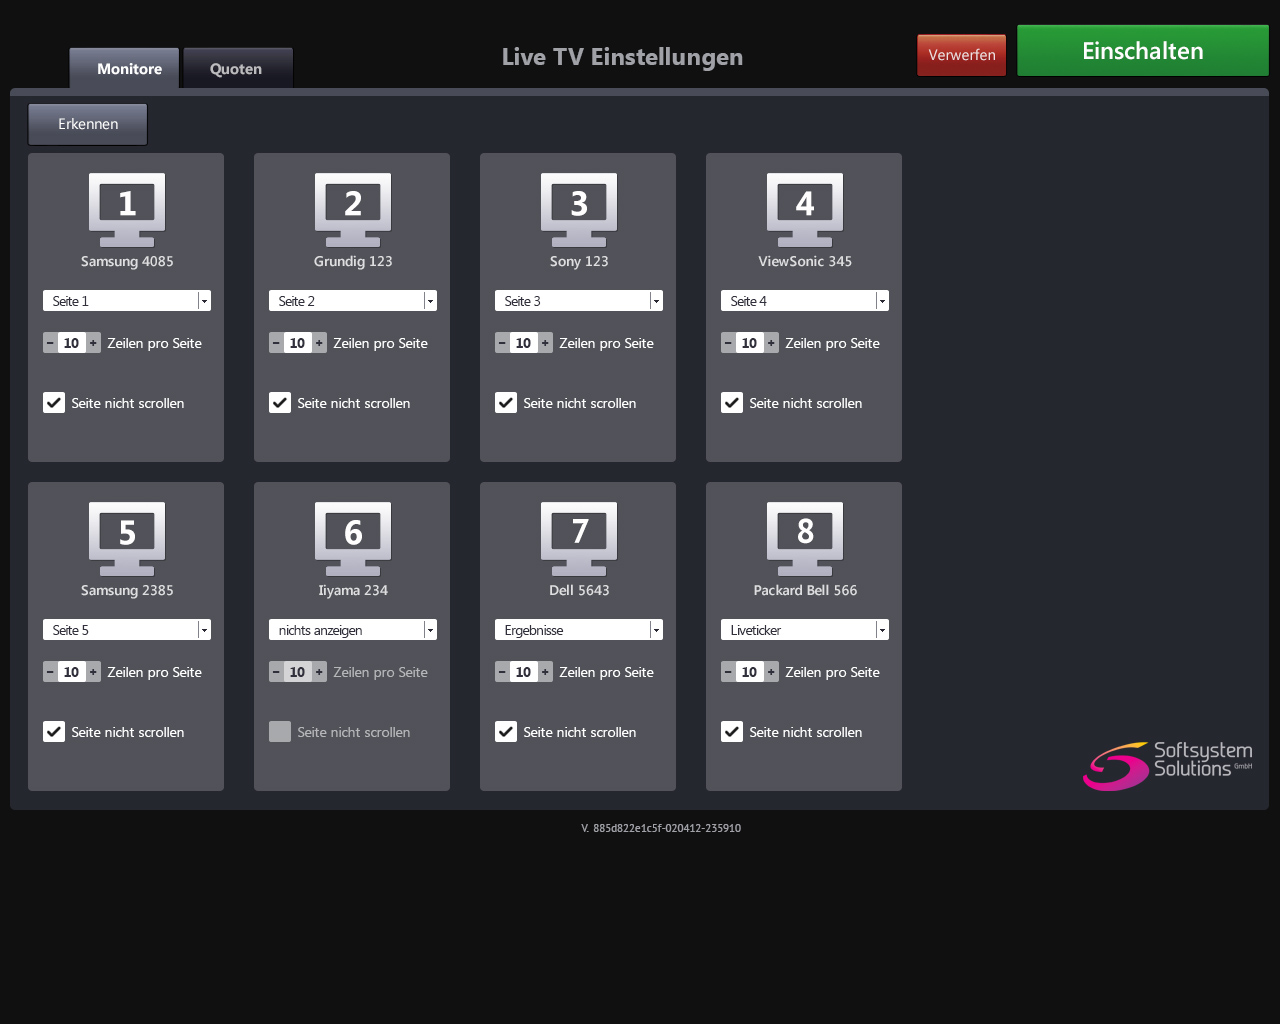This screenshot has width=1280, height=1024.
Task: Click the 'Iiyama 234' monitor name
Action: pyautogui.click(x=353, y=591)
